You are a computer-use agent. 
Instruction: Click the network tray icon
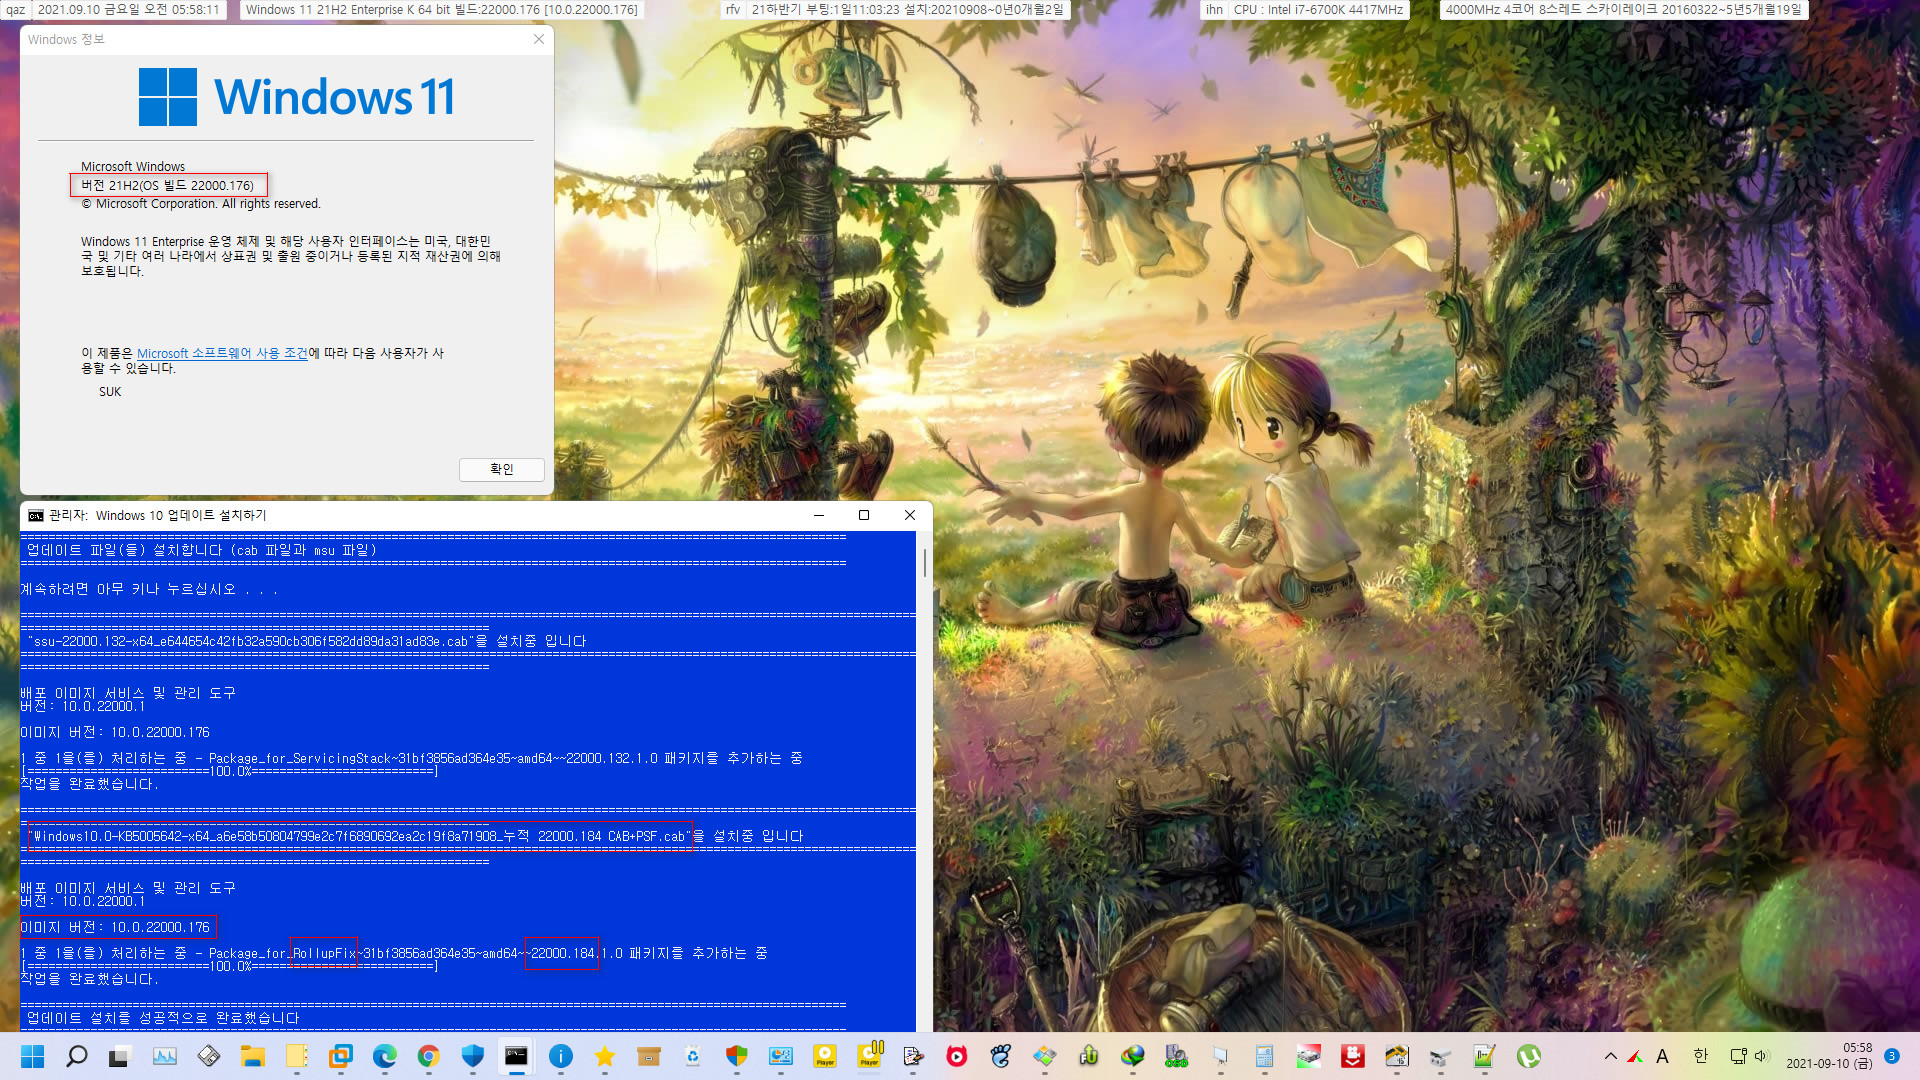(x=1739, y=1056)
